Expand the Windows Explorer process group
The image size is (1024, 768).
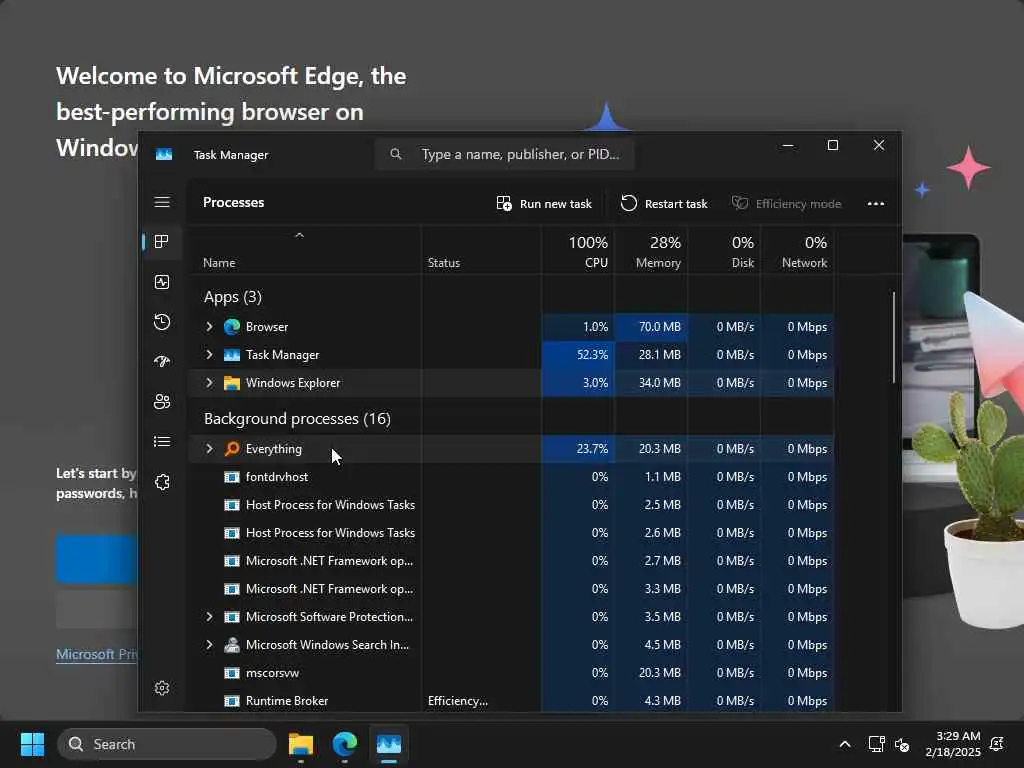(209, 383)
